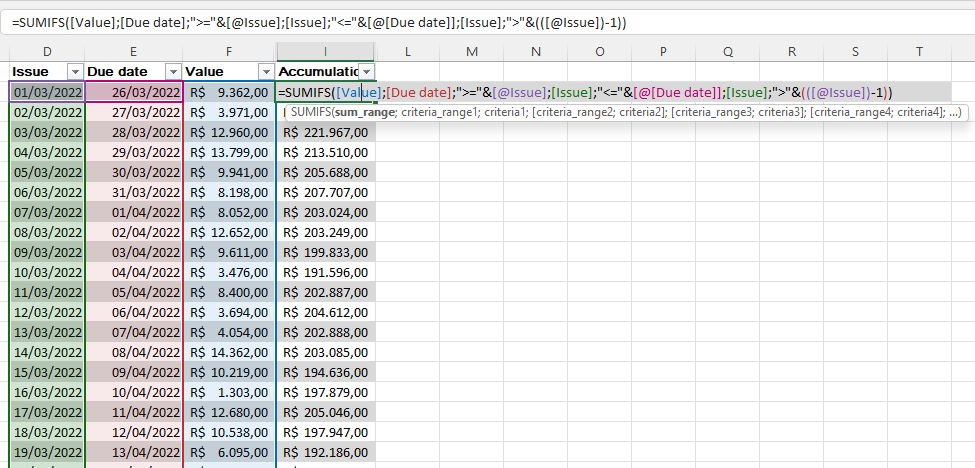Select Due date cell 10/04/2022
Image resolution: width=975 pixels, height=468 pixels.
point(134,392)
